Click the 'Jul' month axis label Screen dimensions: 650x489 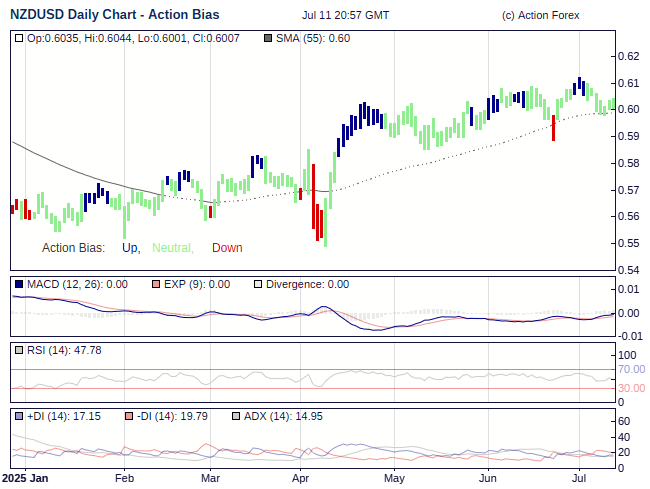tap(579, 479)
